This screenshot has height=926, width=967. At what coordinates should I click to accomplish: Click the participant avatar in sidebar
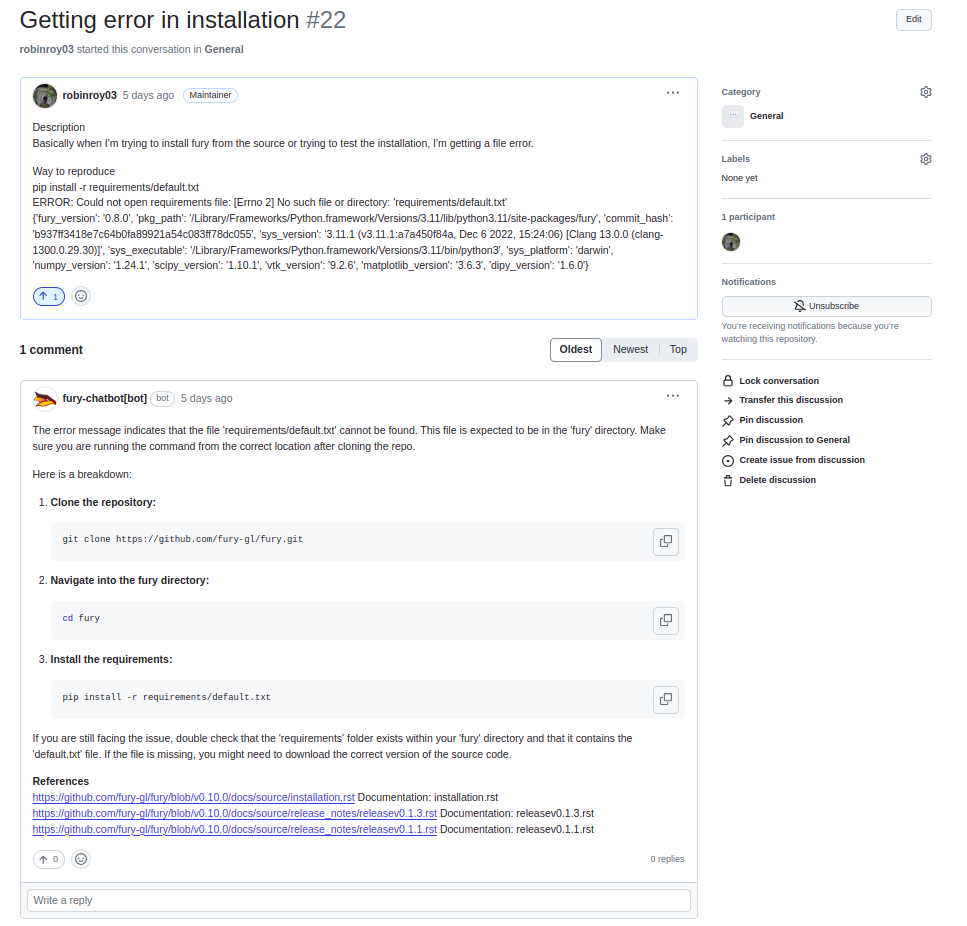[731, 242]
